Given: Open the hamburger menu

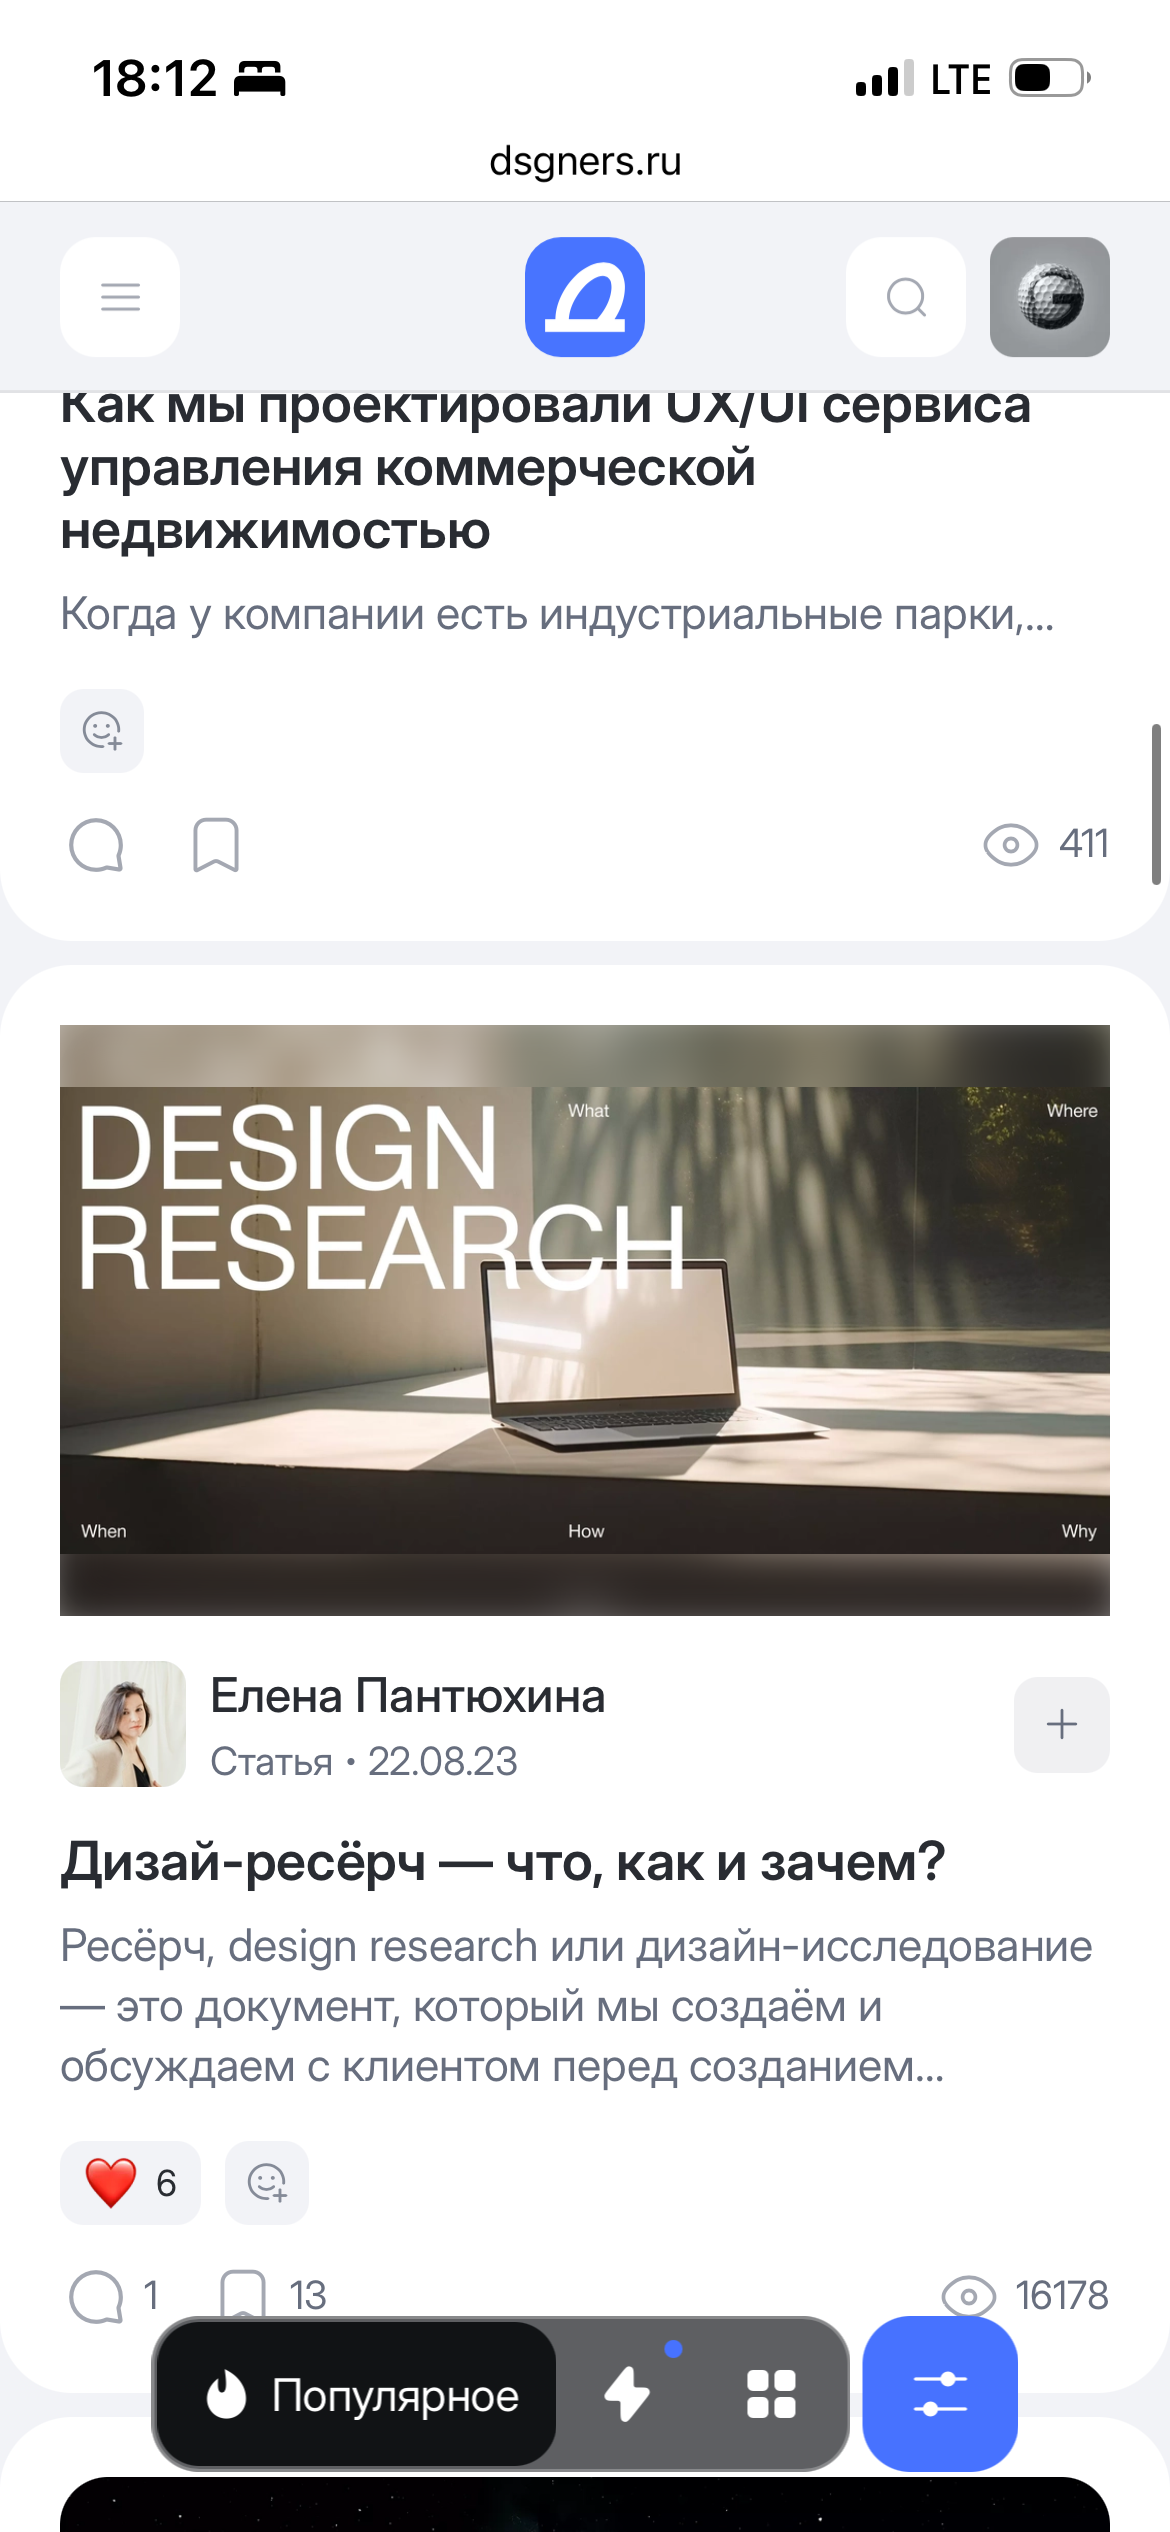Looking at the screenshot, I should tap(120, 297).
